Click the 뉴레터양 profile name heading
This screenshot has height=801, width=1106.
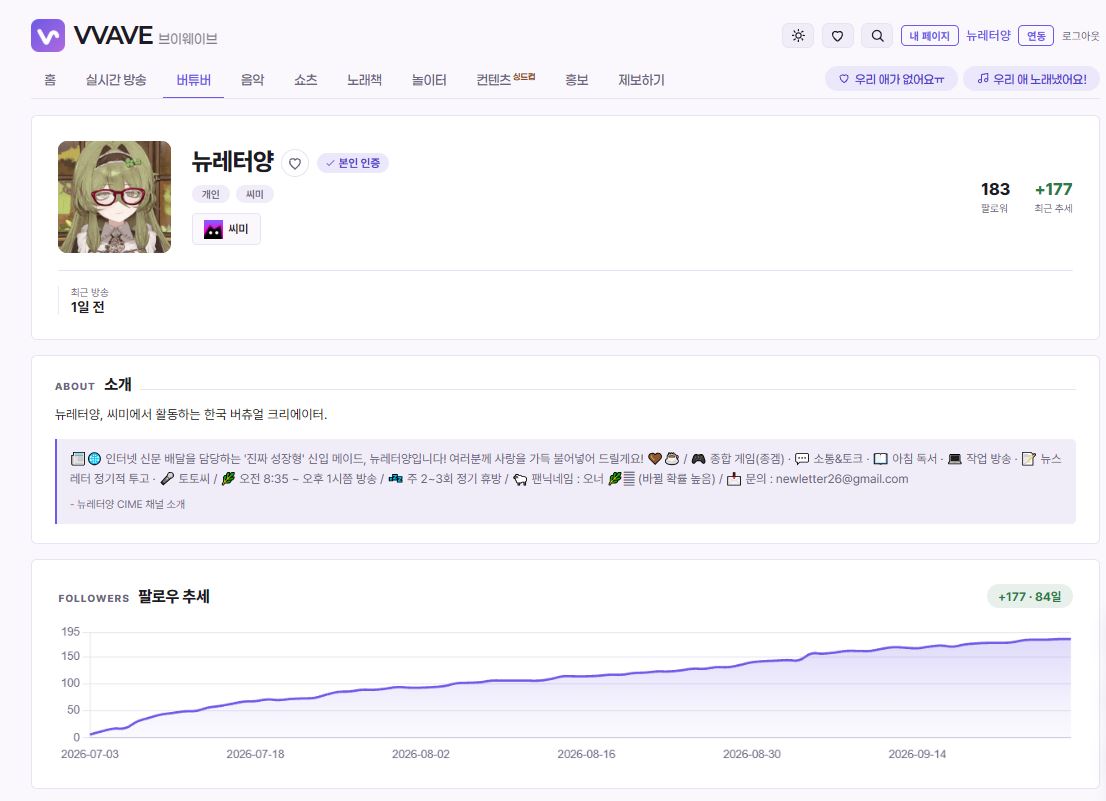pyautogui.click(x=233, y=161)
